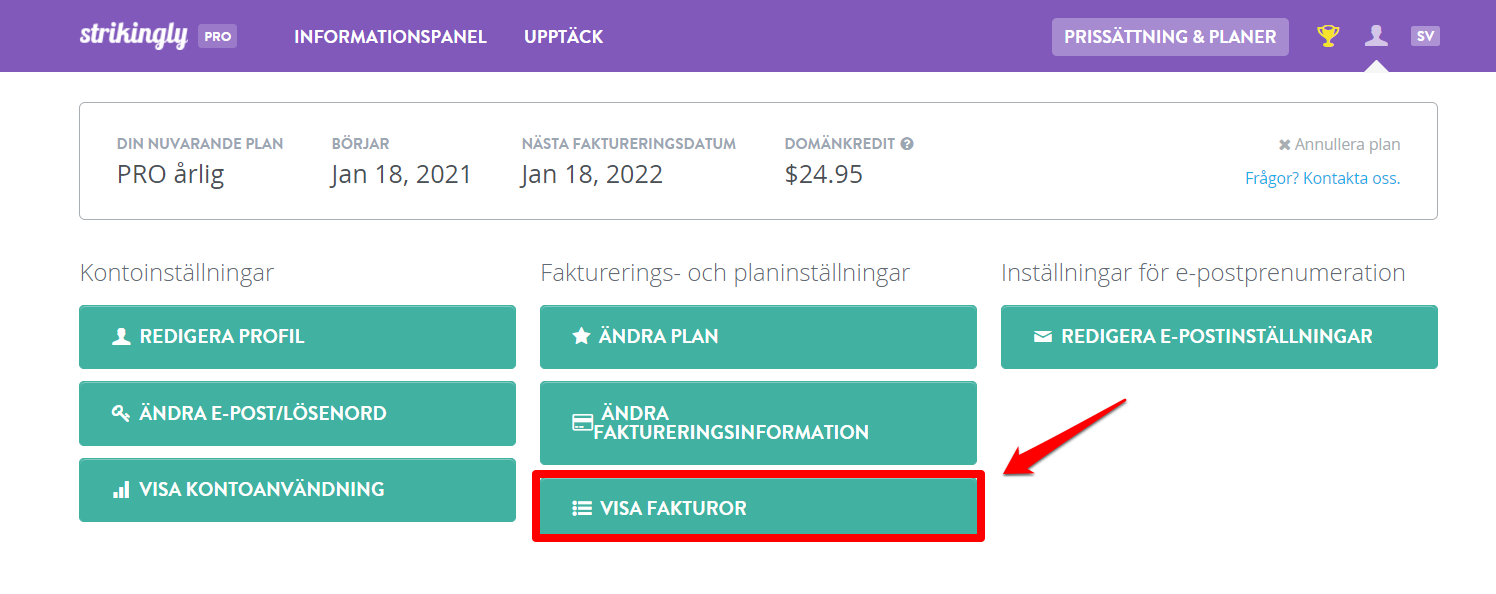
Task: Open Prissättning & Planer
Action: click(1170, 37)
